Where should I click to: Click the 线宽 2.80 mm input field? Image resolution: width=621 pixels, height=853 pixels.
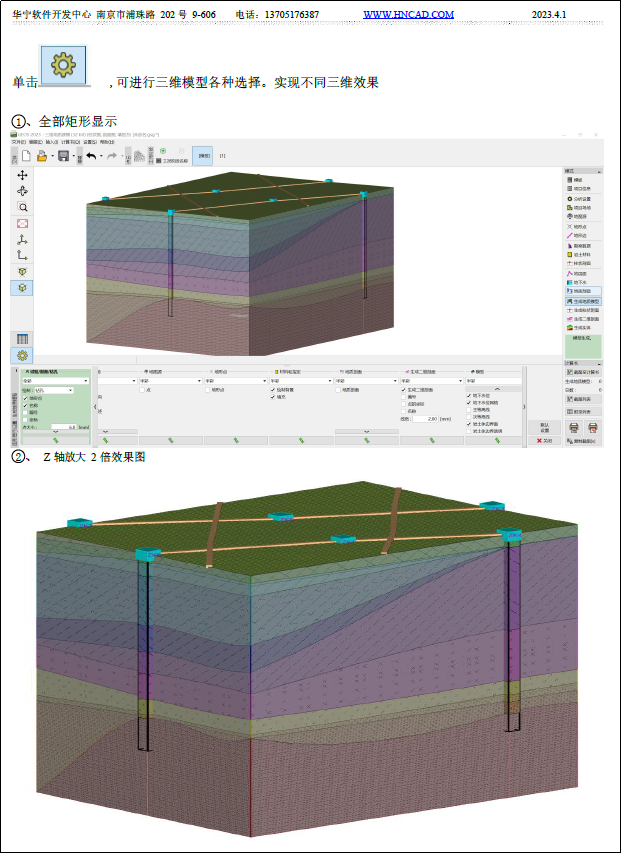point(425,419)
